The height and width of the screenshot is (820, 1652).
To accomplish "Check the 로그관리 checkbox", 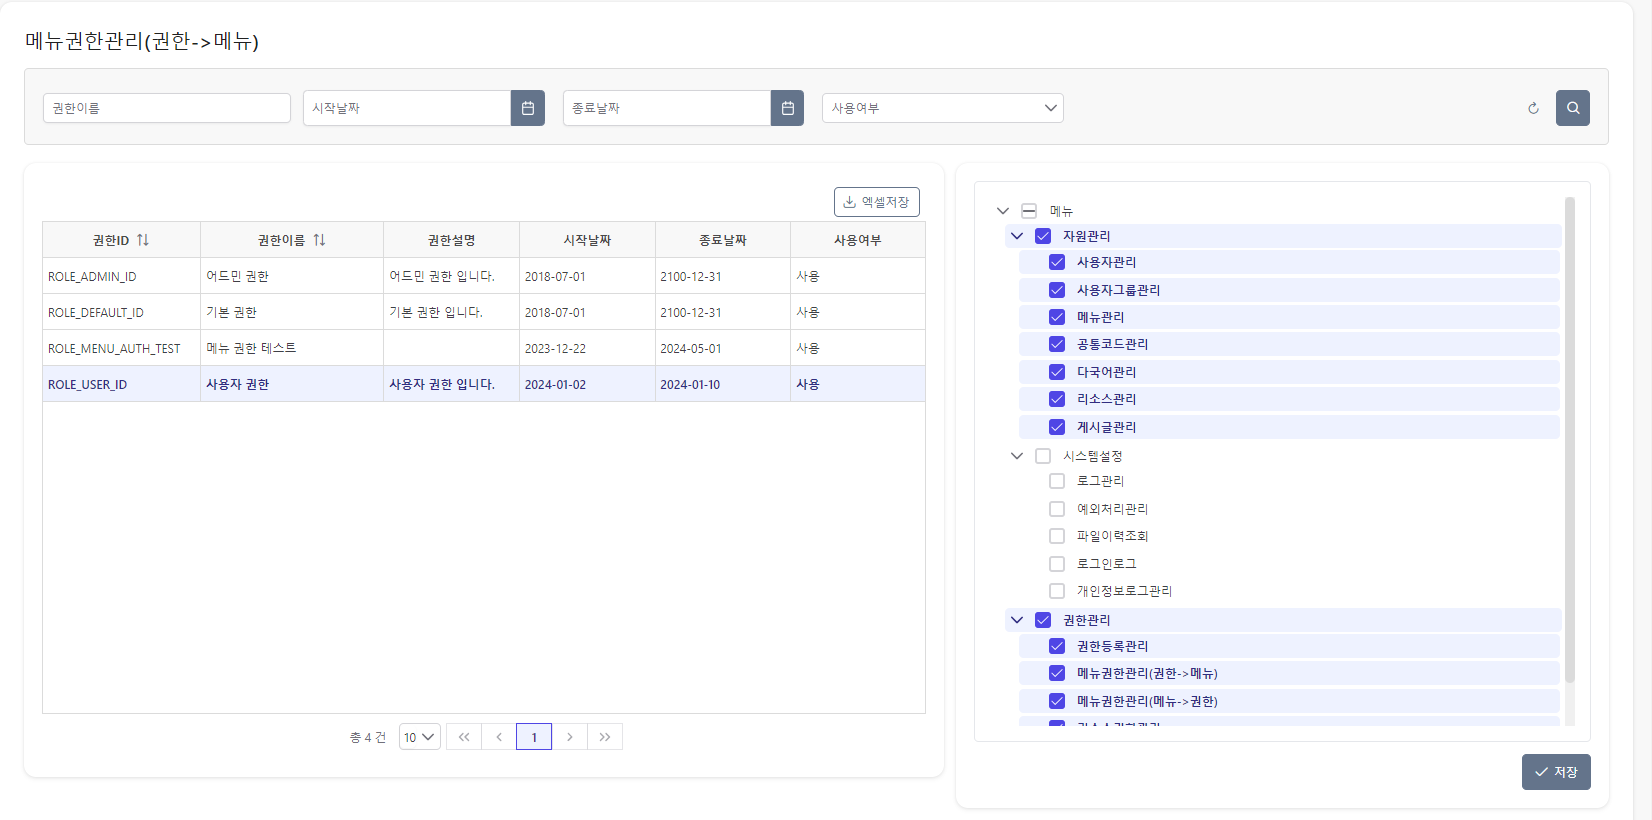I will [x=1057, y=481].
